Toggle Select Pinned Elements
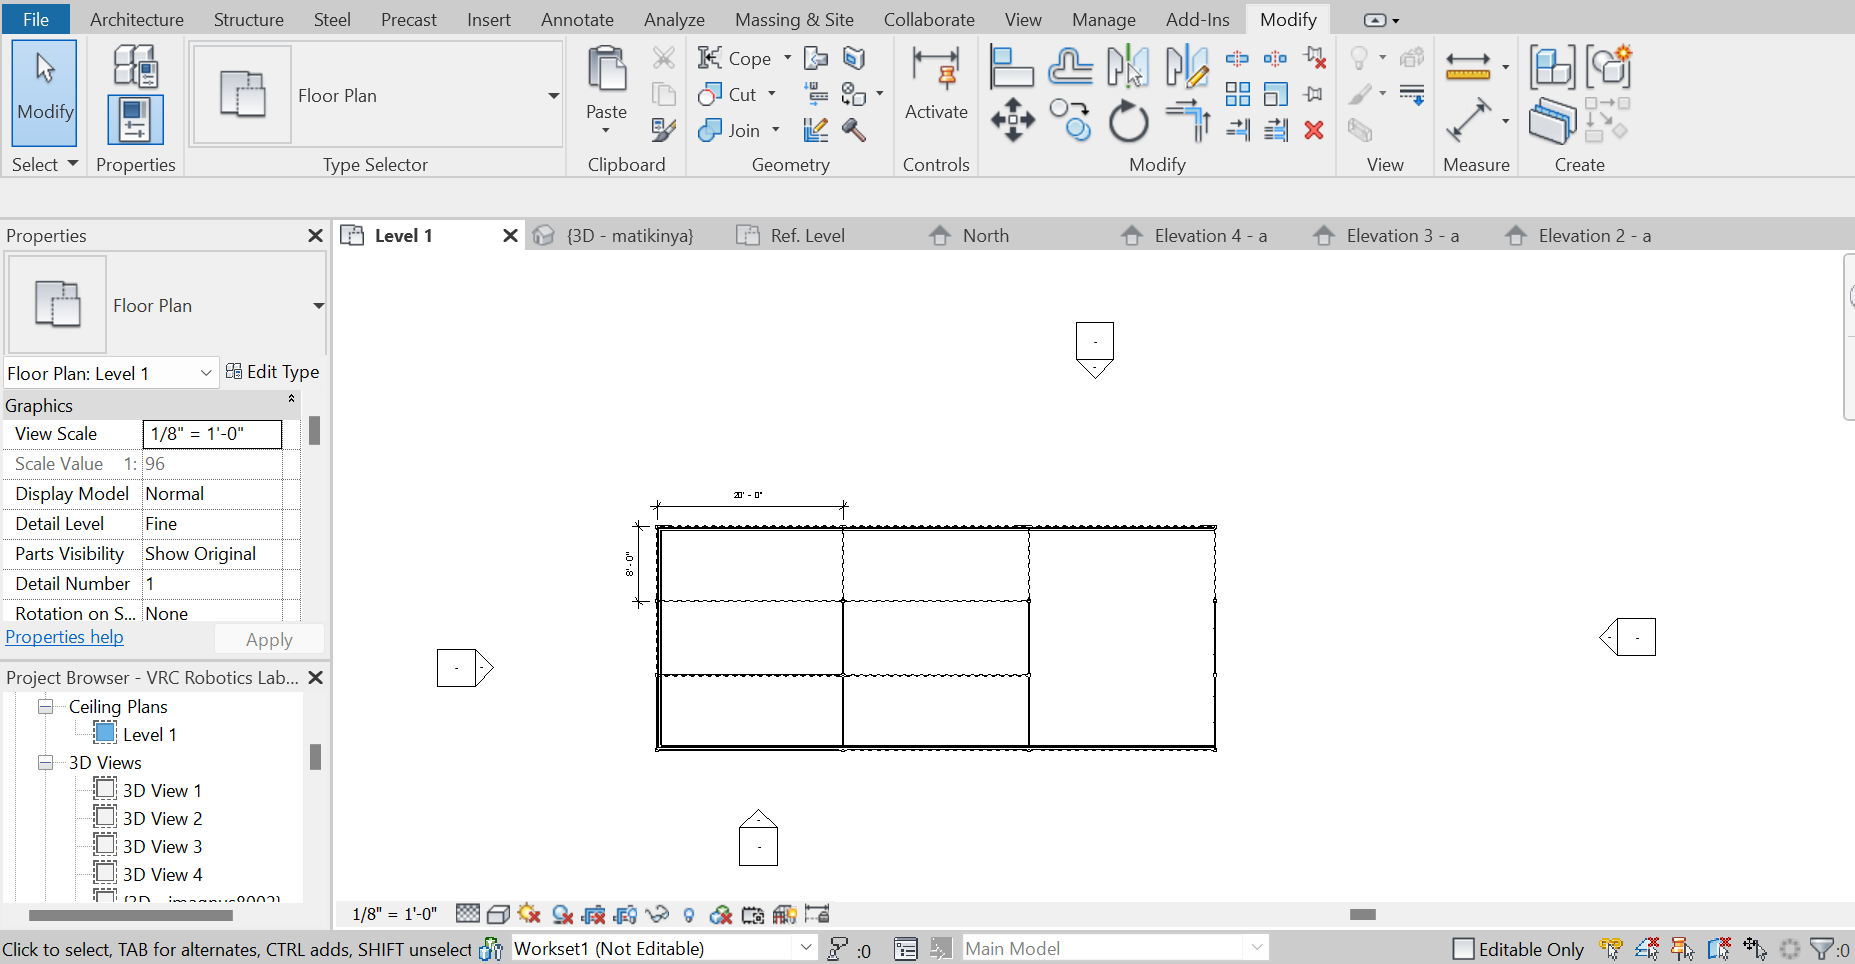This screenshot has height=964, width=1855. (1683, 948)
